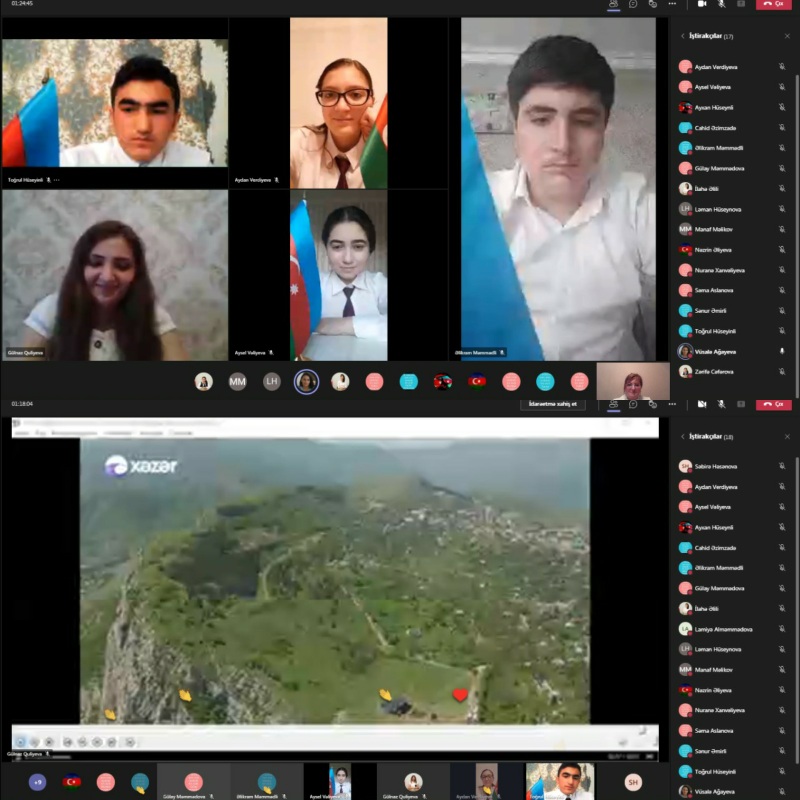The height and width of the screenshot is (800, 800).
Task: Click Manaf Malikov MM avatar in upper list
Action: click(x=685, y=229)
